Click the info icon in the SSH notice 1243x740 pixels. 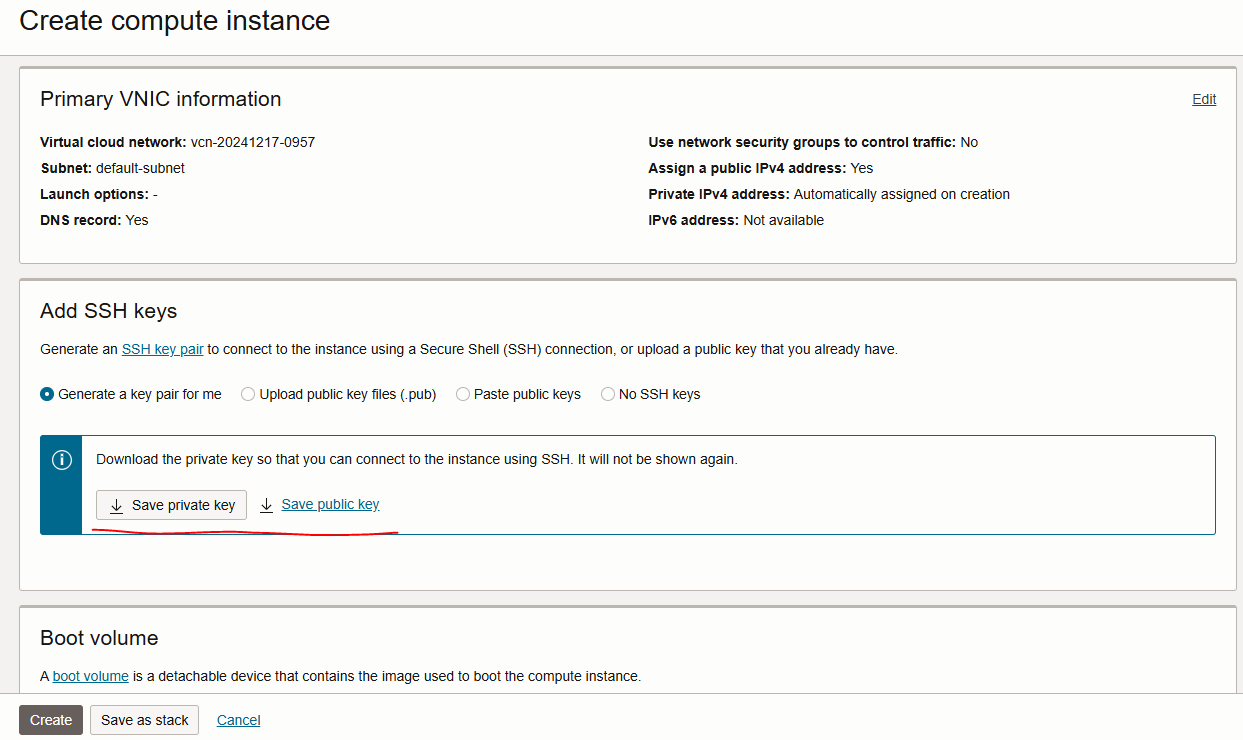tap(61, 460)
